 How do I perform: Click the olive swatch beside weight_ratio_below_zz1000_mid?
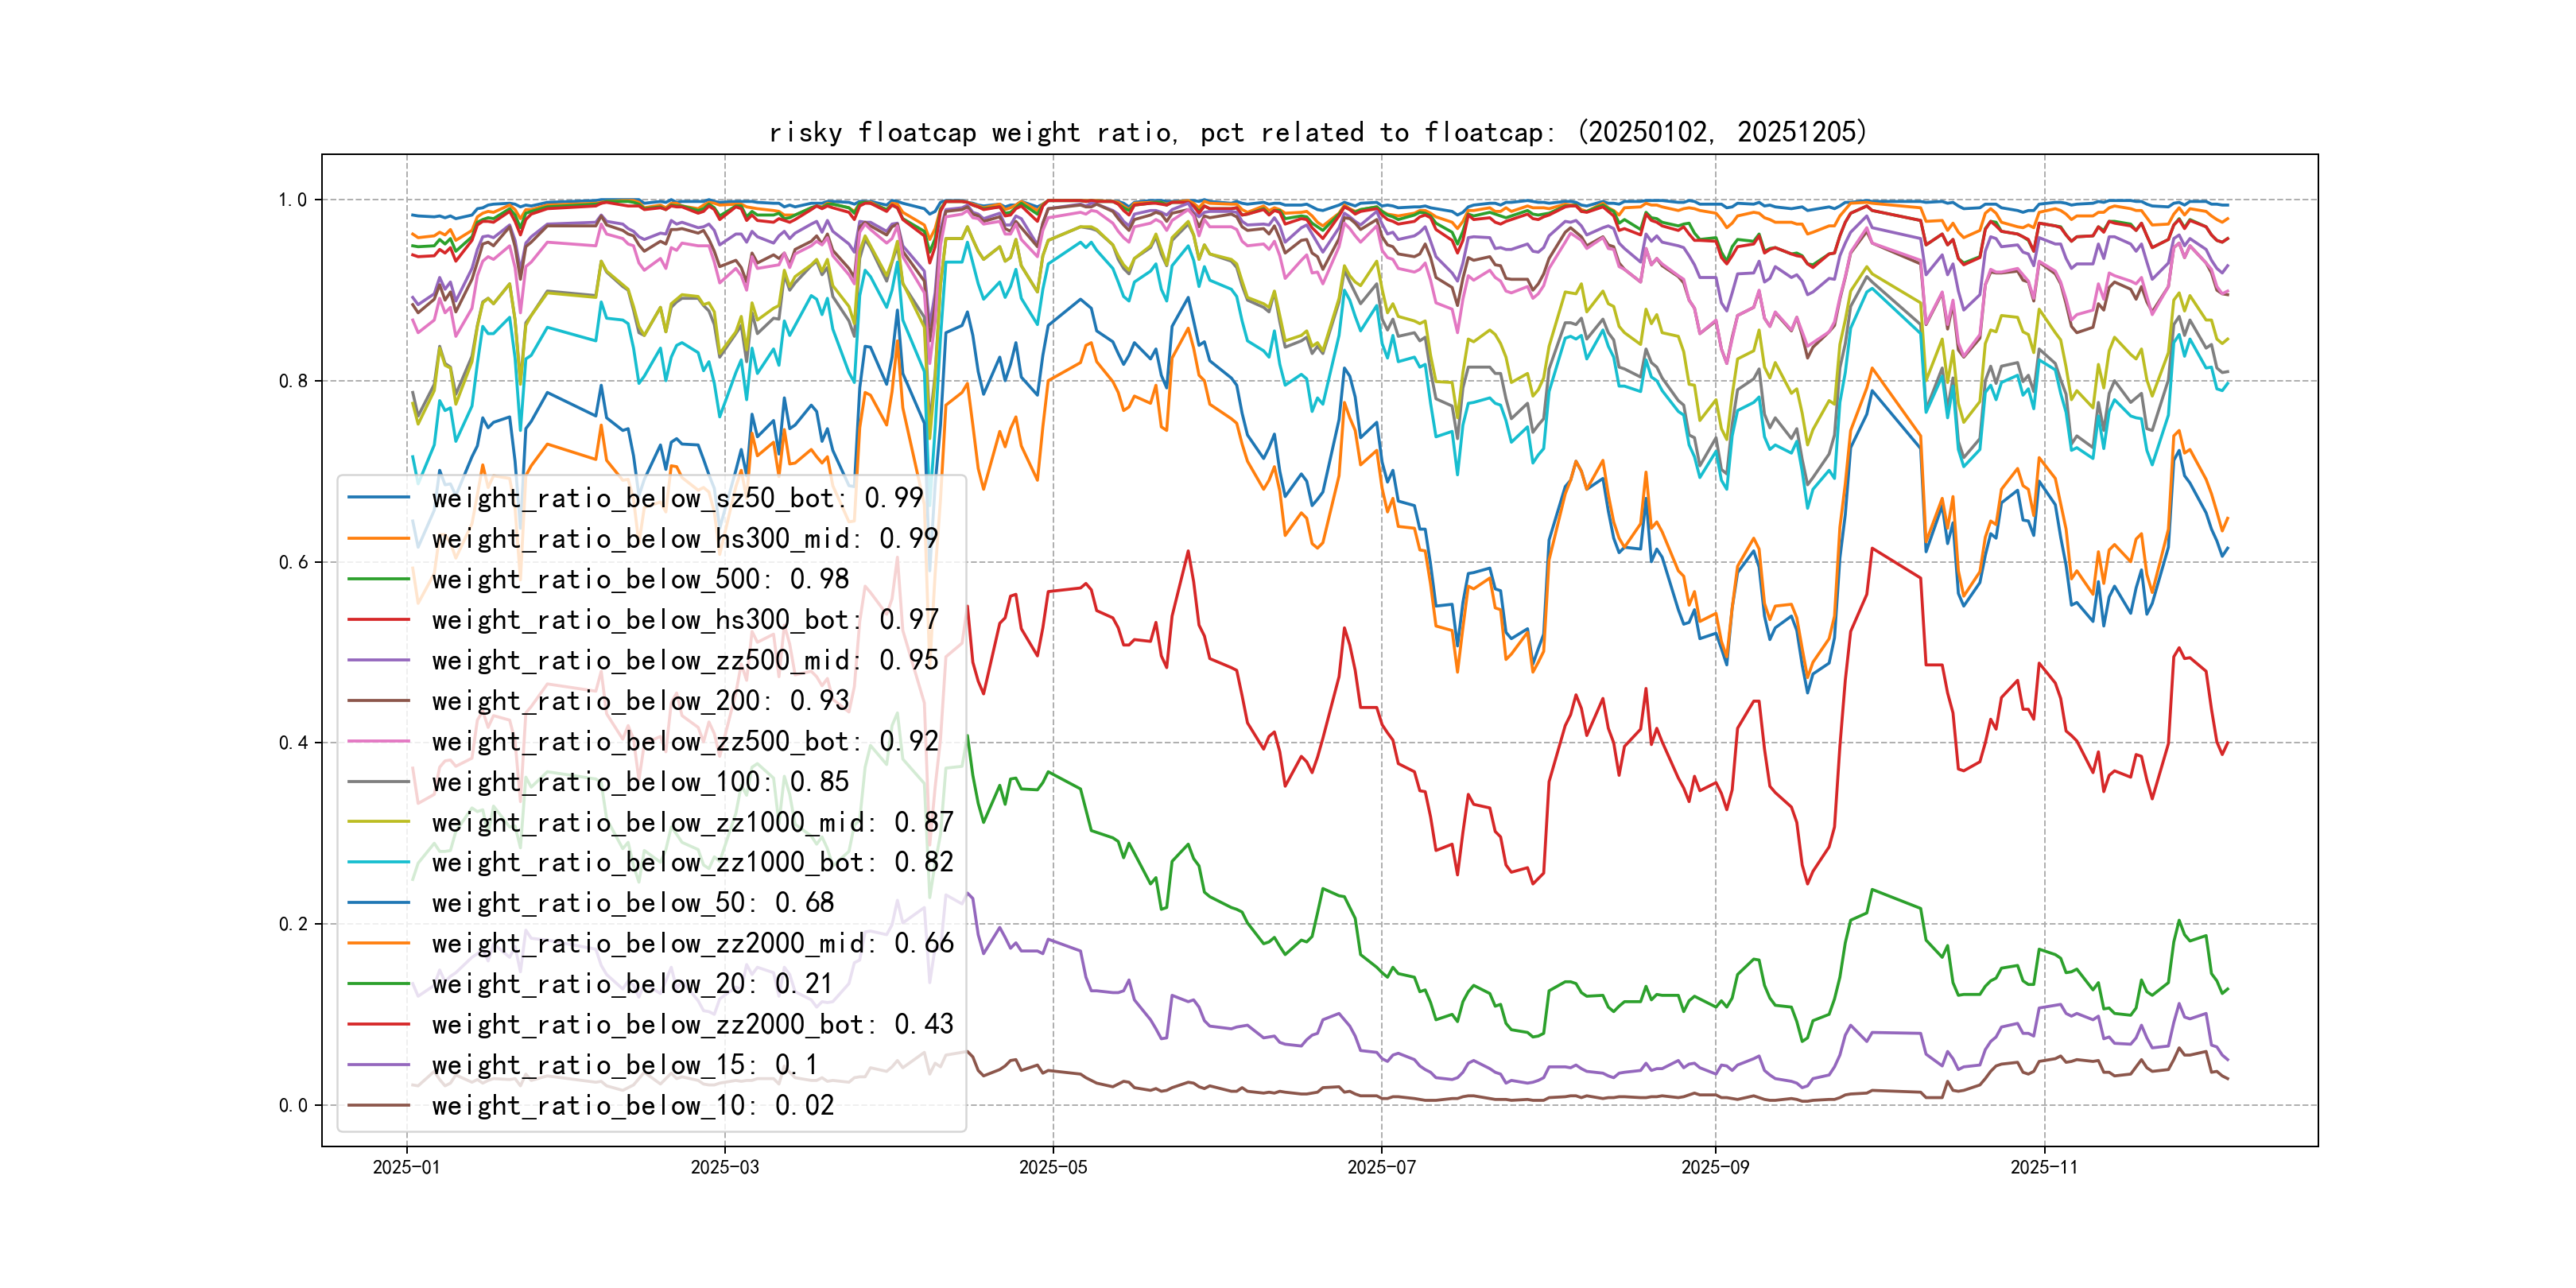tap(378, 822)
